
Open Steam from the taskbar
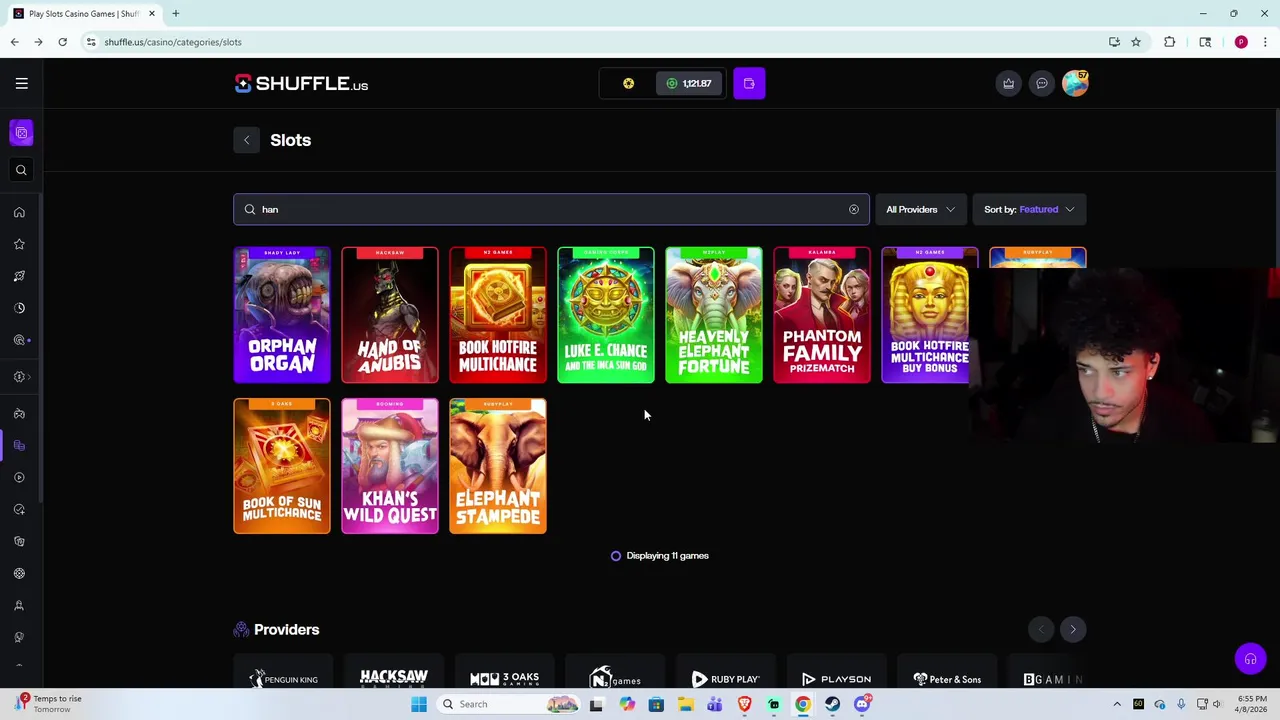click(x=832, y=704)
